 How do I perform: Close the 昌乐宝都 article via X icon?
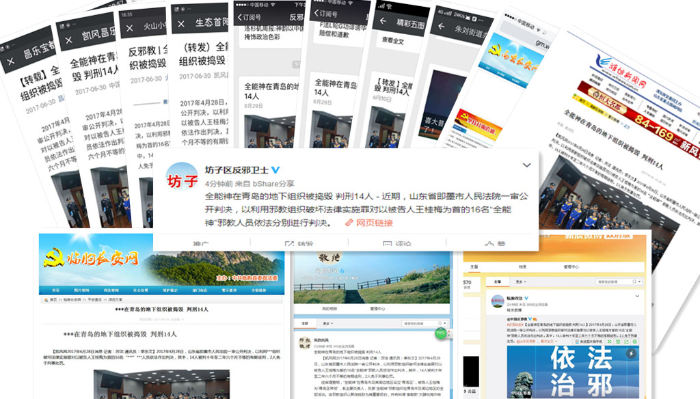(x=11, y=62)
